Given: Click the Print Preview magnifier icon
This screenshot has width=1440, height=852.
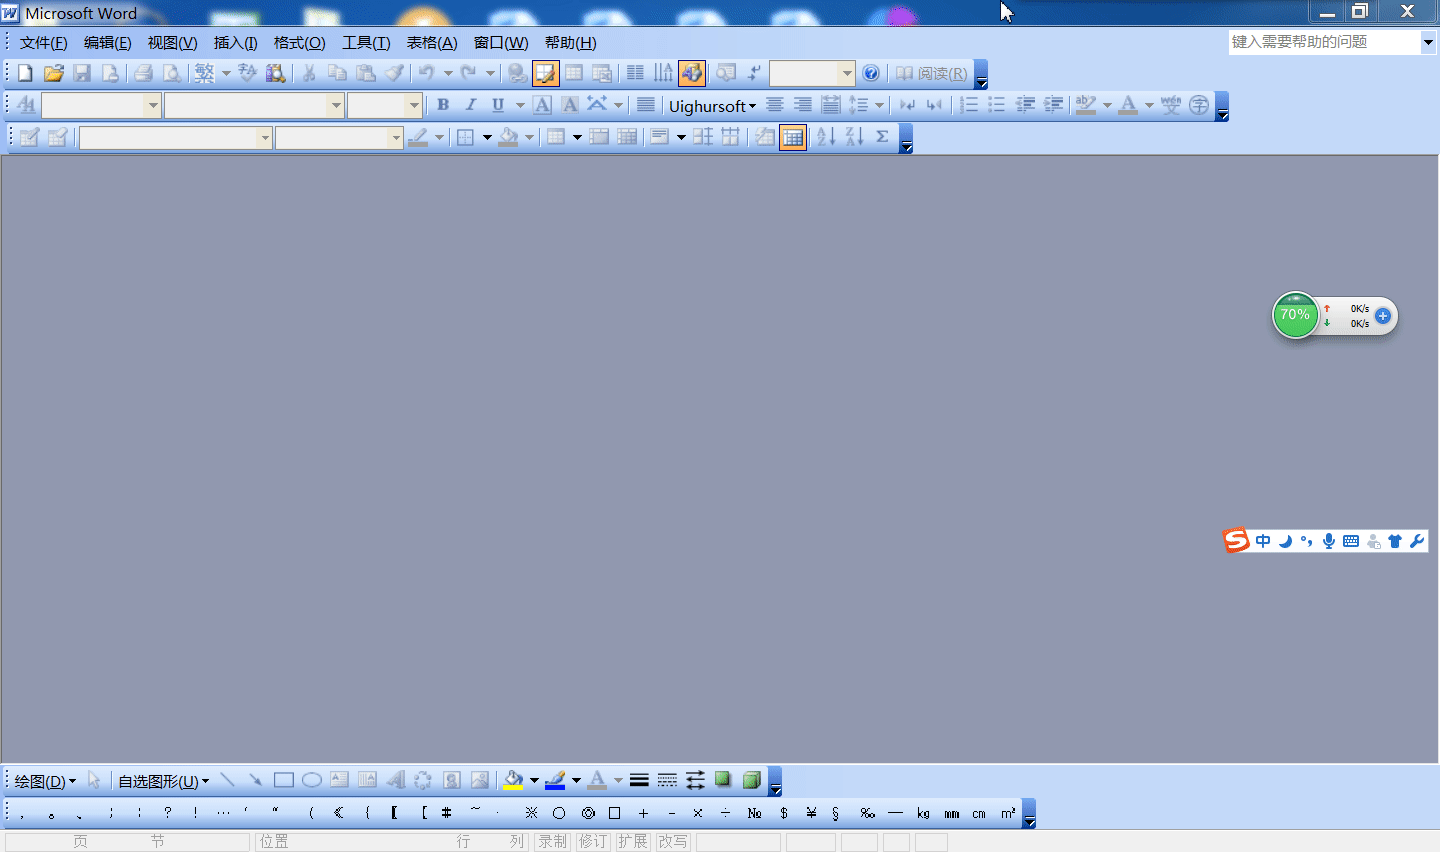Looking at the screenshot, I should (172, 73).
